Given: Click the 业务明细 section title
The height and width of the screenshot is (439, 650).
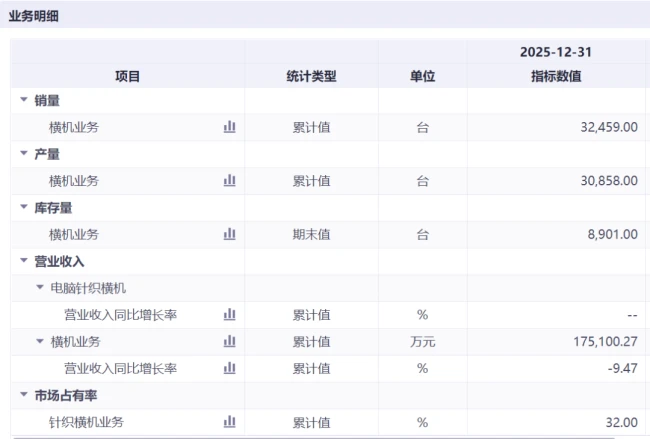Looking at the screenshot, I should 34,16.
